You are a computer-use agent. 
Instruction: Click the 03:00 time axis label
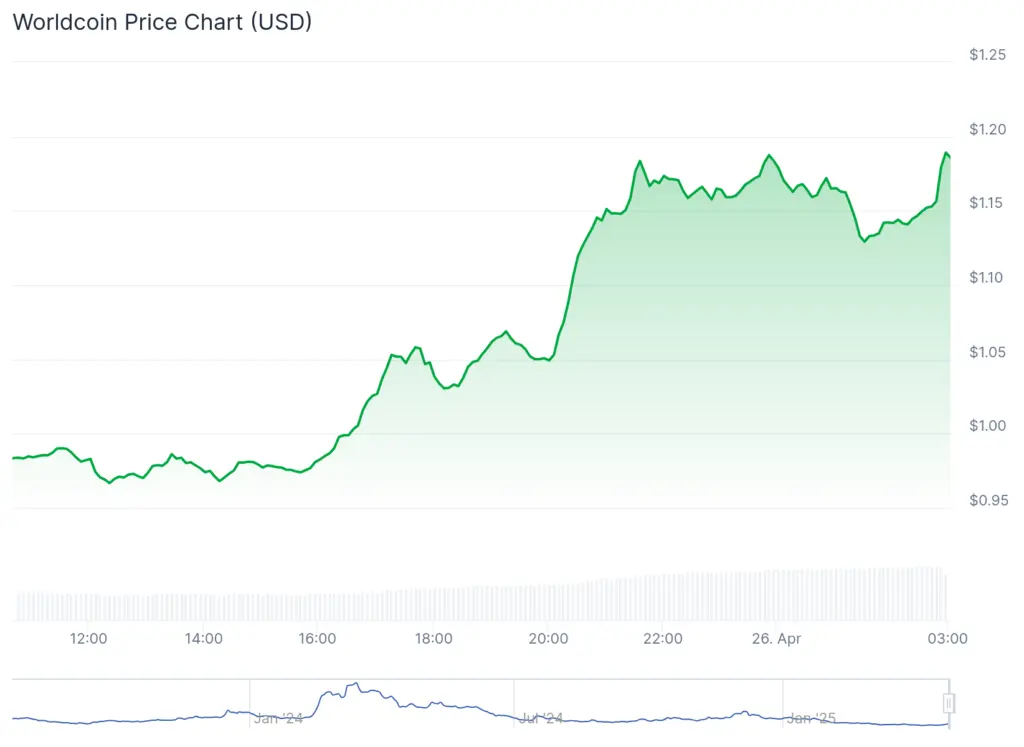(x=948, y=638)
